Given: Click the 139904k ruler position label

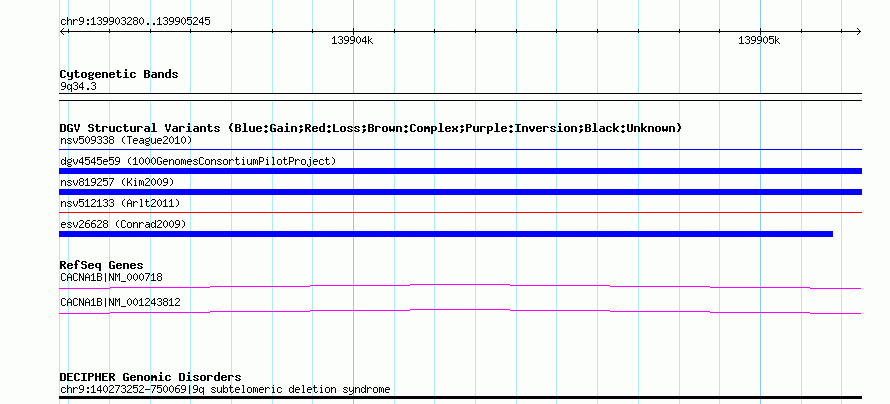Looking at the screenshot, I should click(352, 40).
